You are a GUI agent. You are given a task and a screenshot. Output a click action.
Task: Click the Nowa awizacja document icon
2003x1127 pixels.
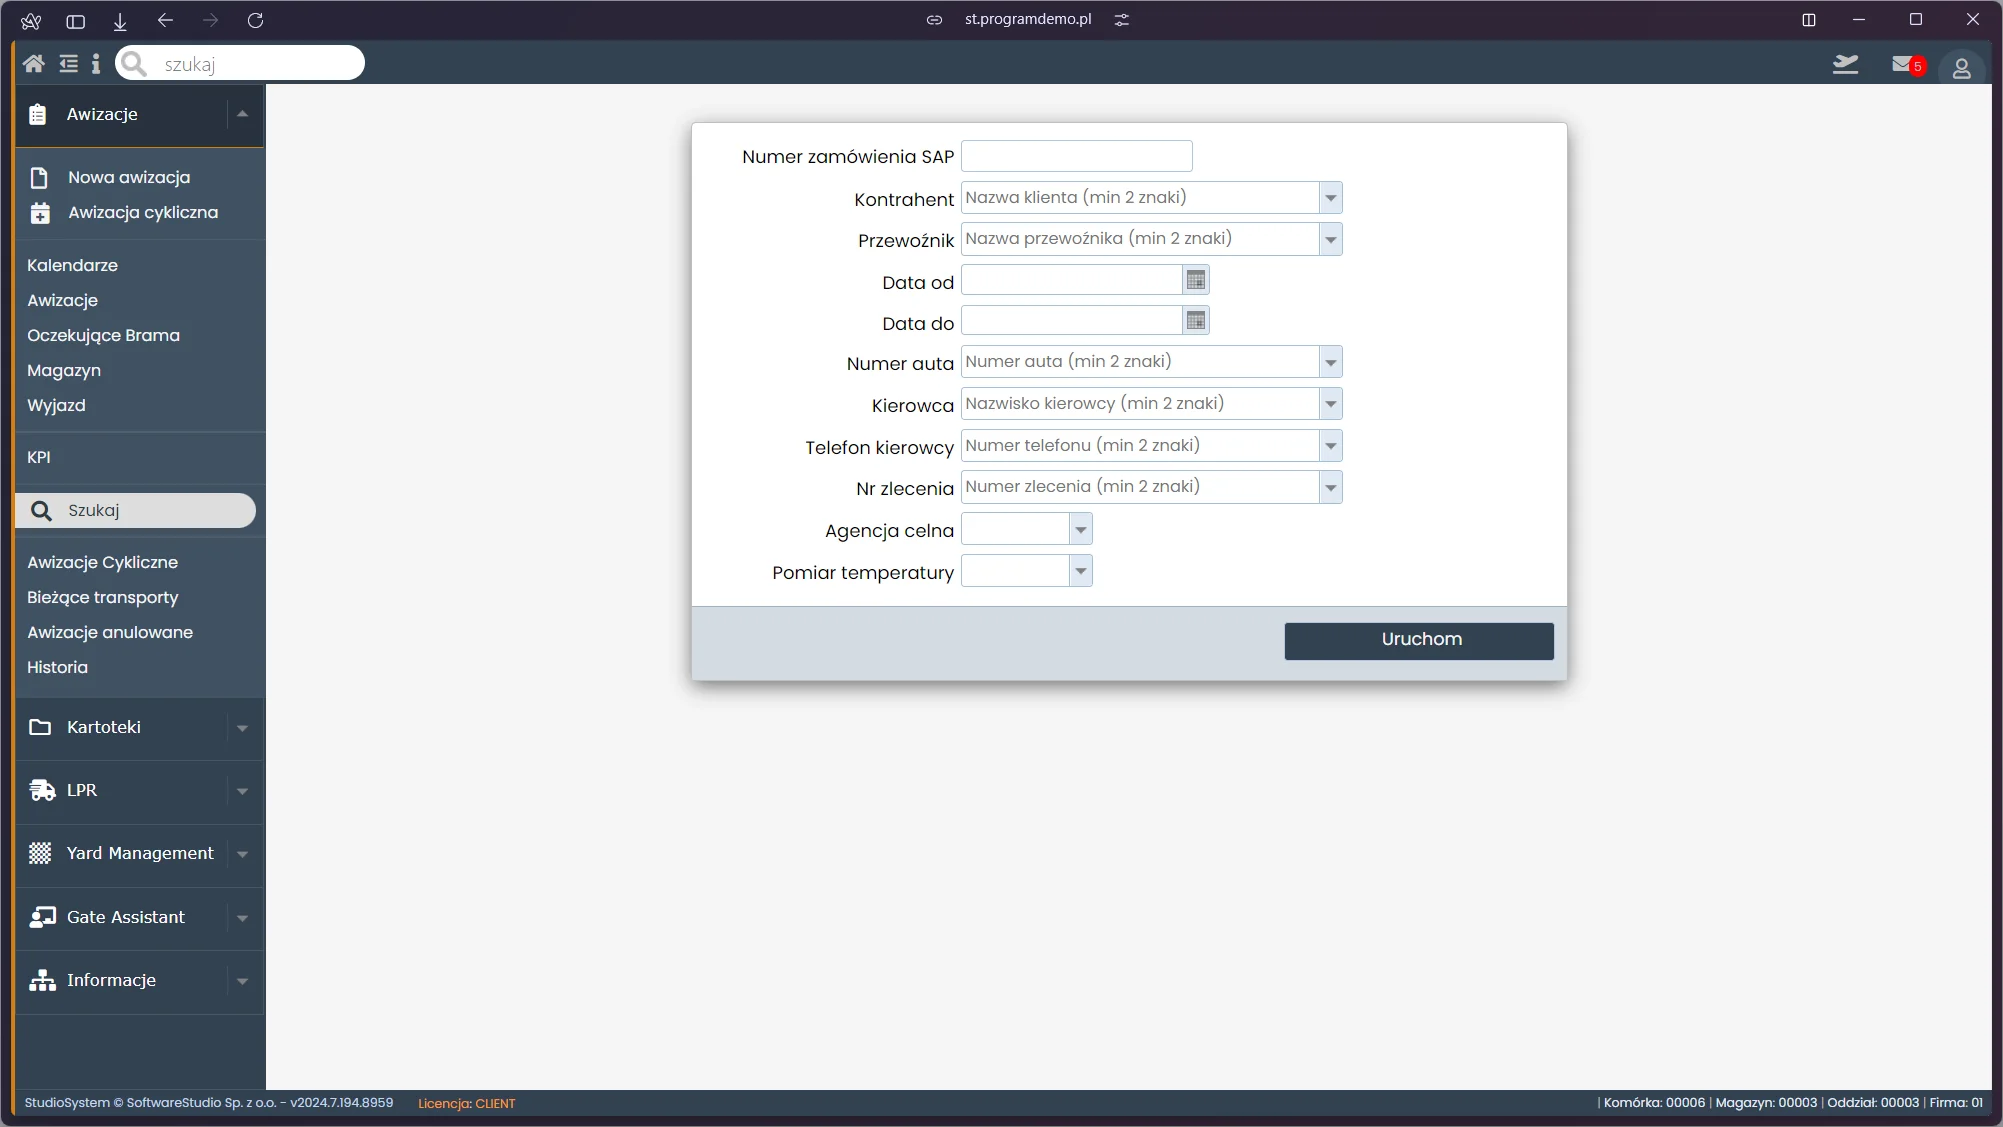click(39, 178)
